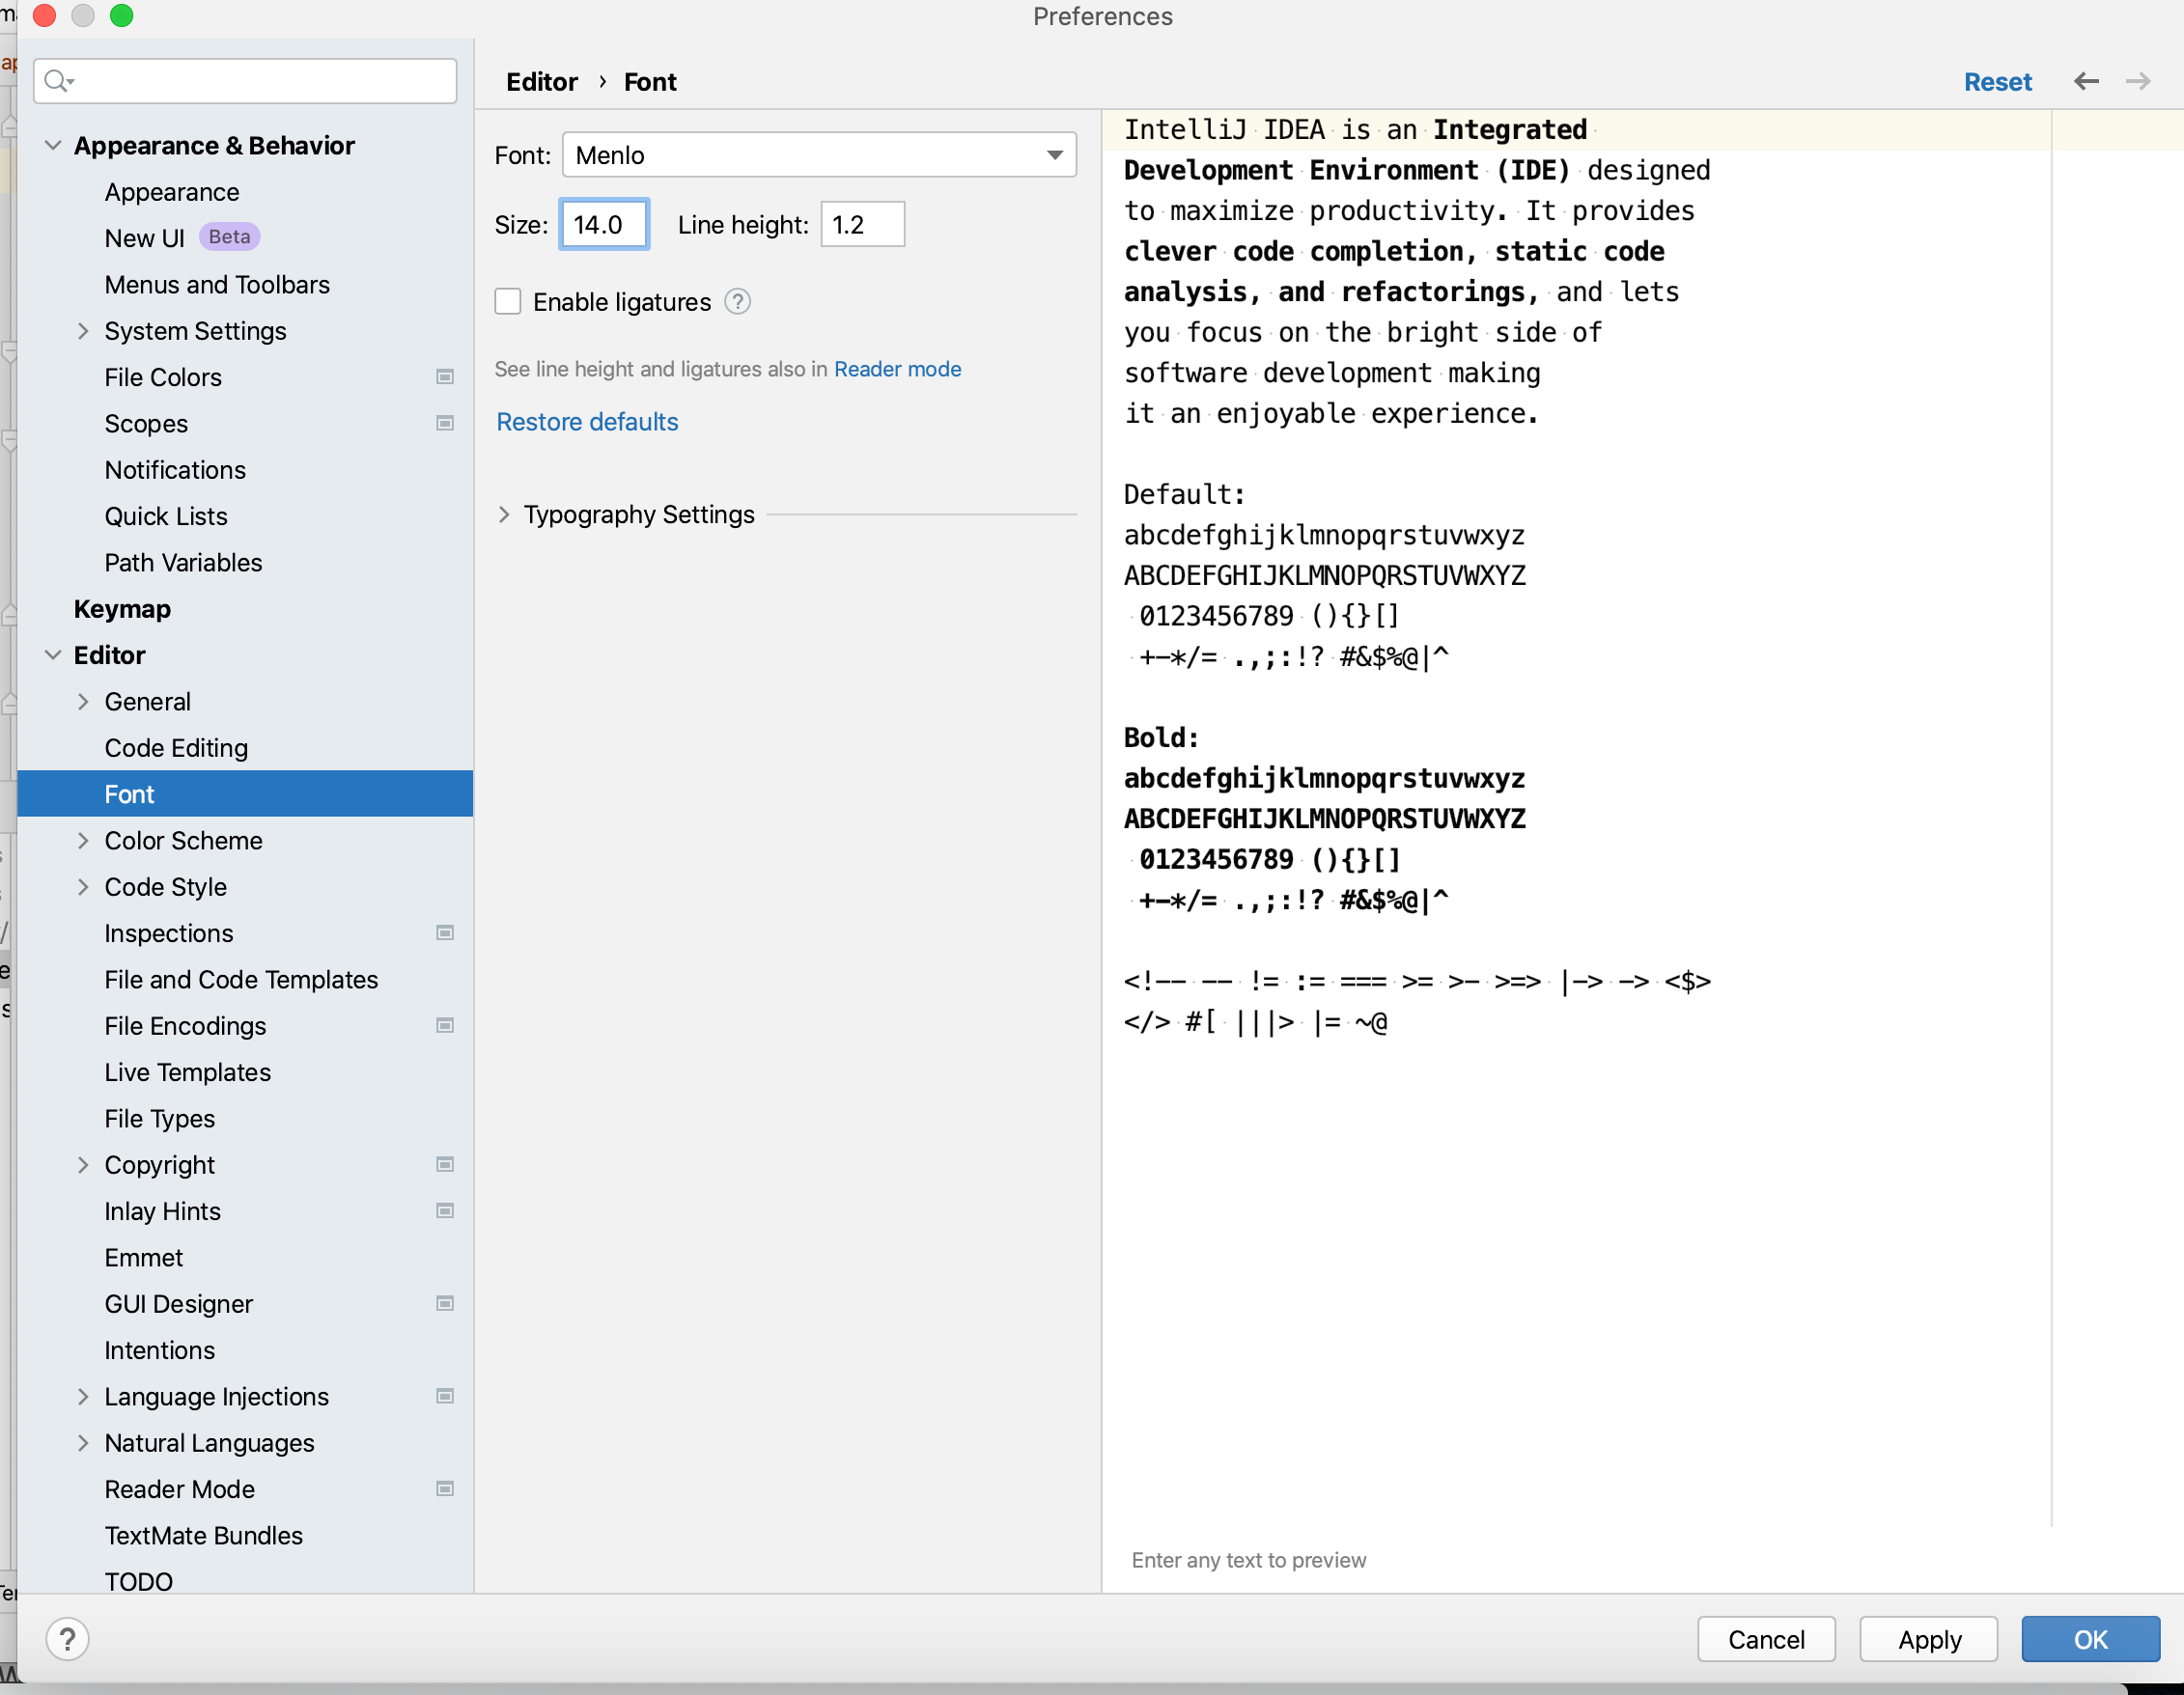Click Reset in the top right
This screenshot has width=2184, height=1695.
point(1996,82)
